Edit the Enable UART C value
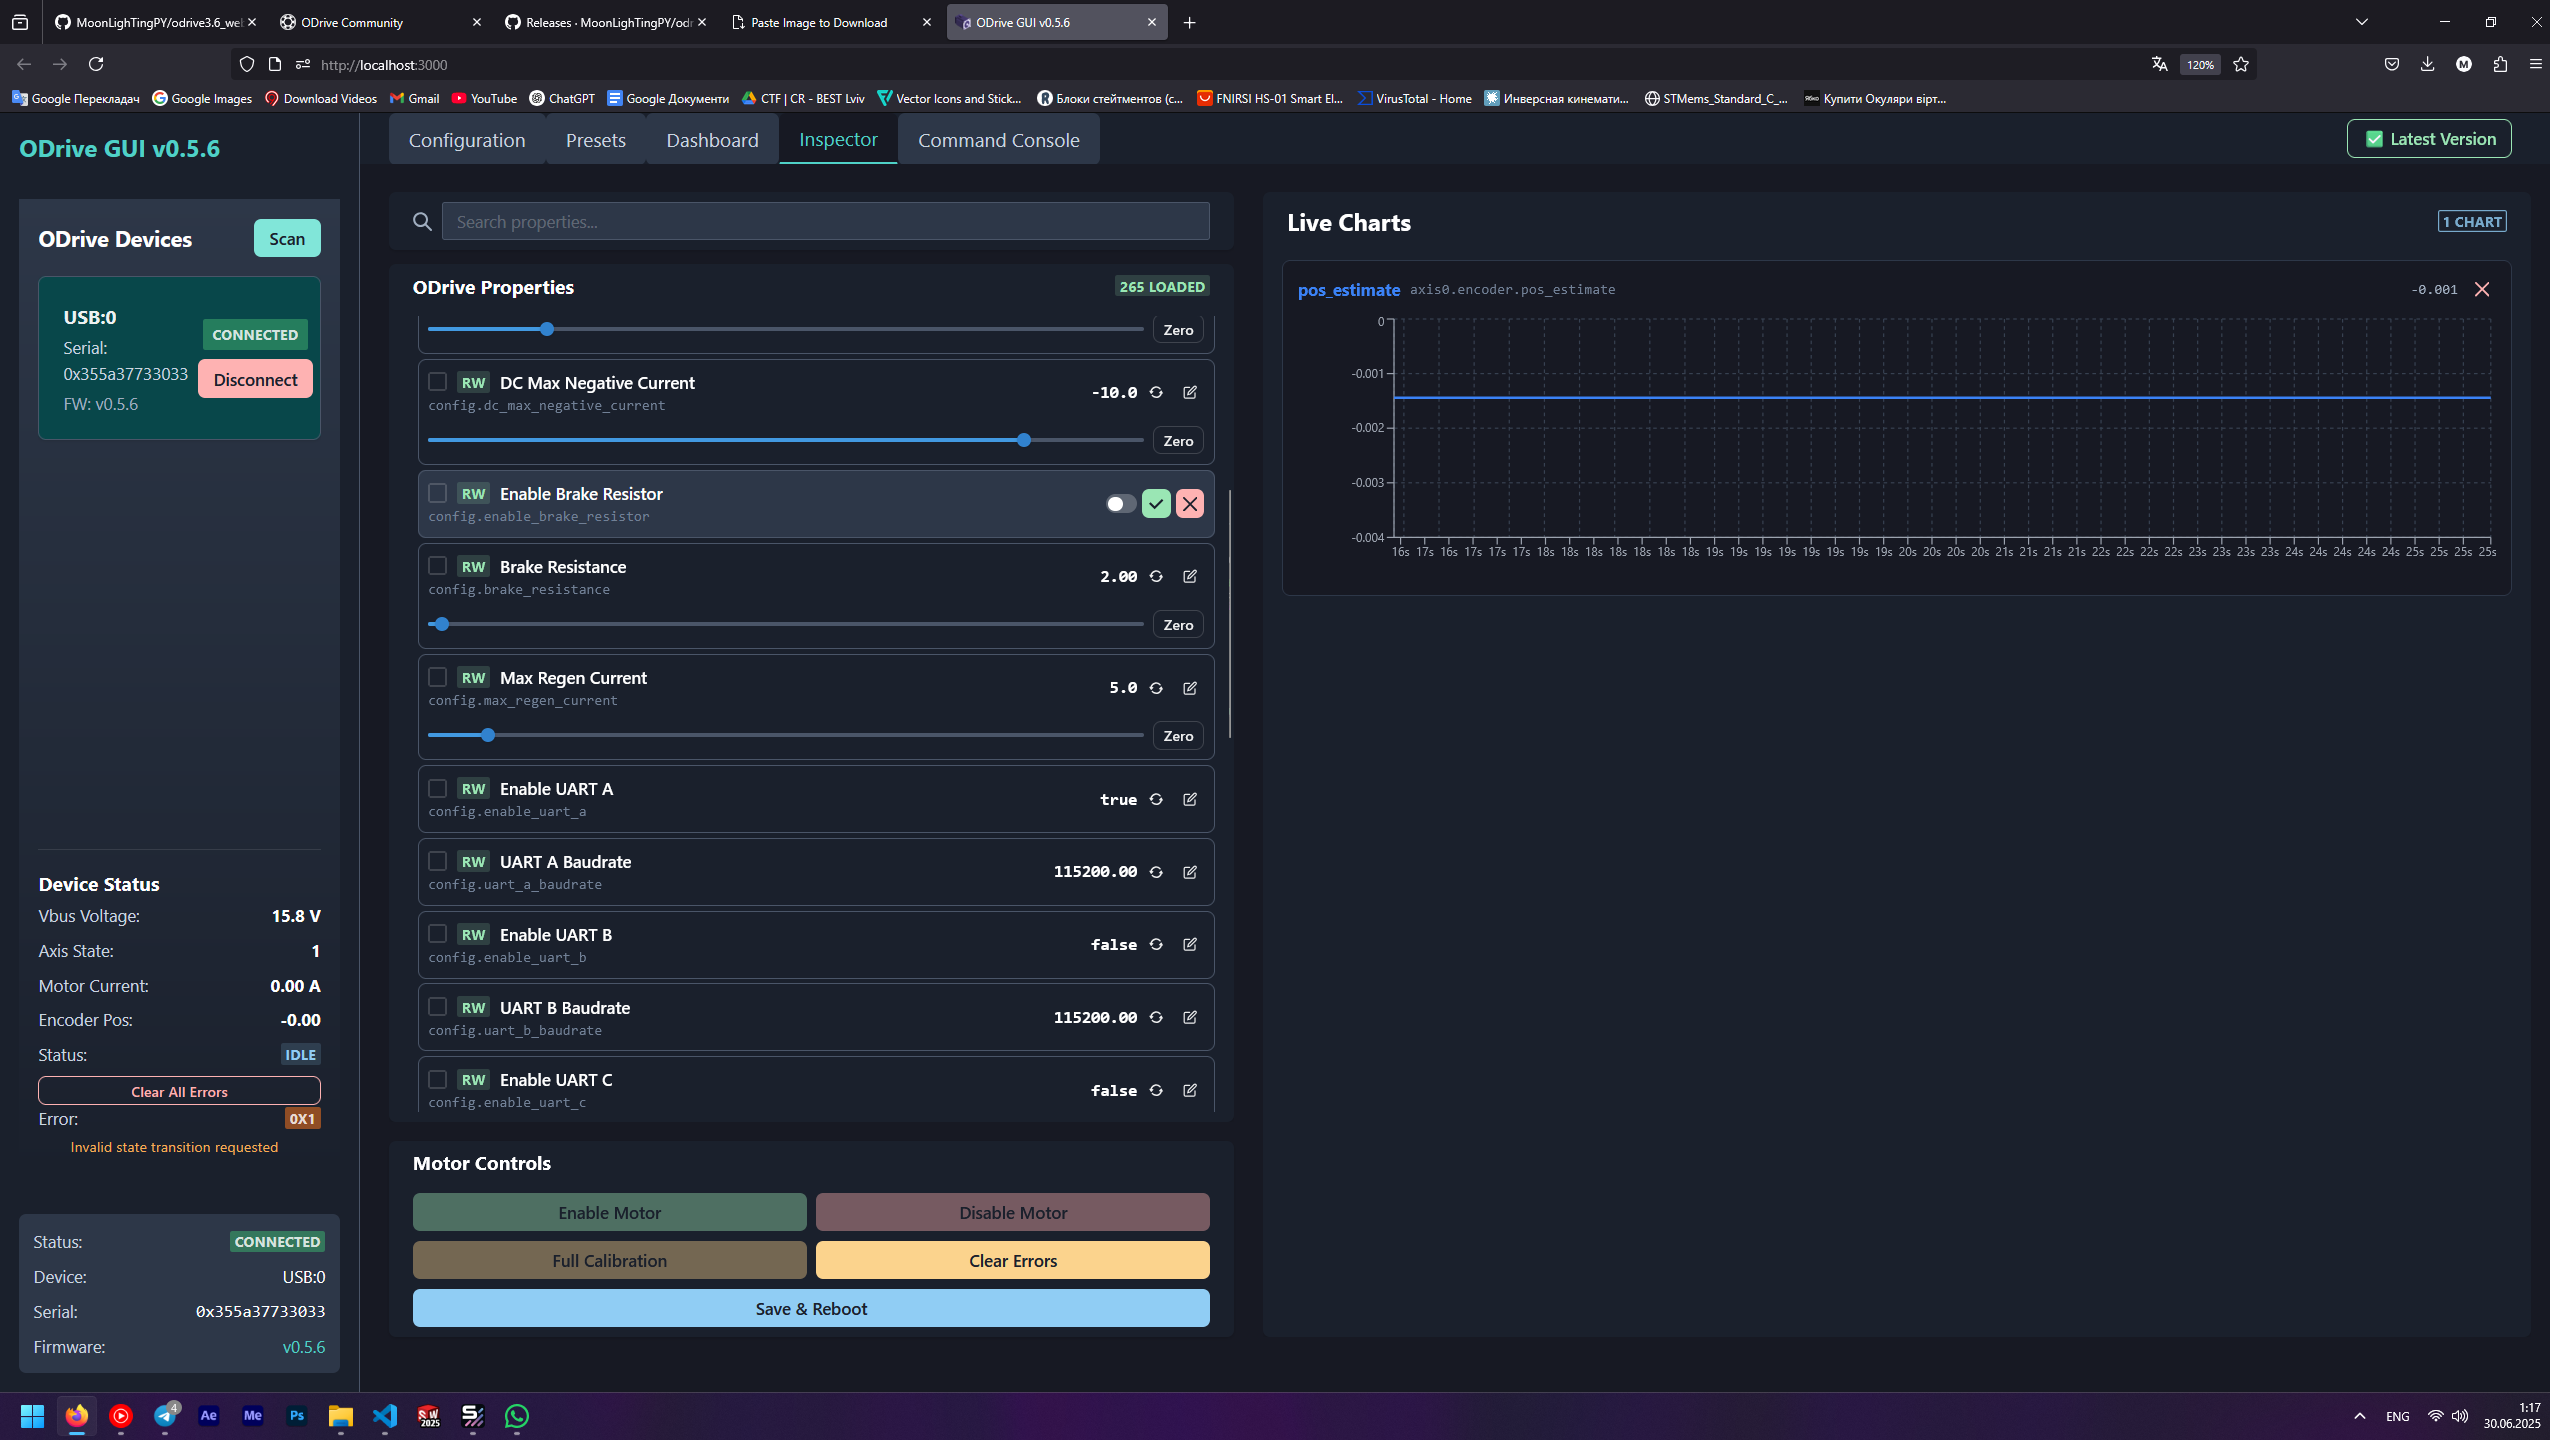 click(x=1190, y=1091)
